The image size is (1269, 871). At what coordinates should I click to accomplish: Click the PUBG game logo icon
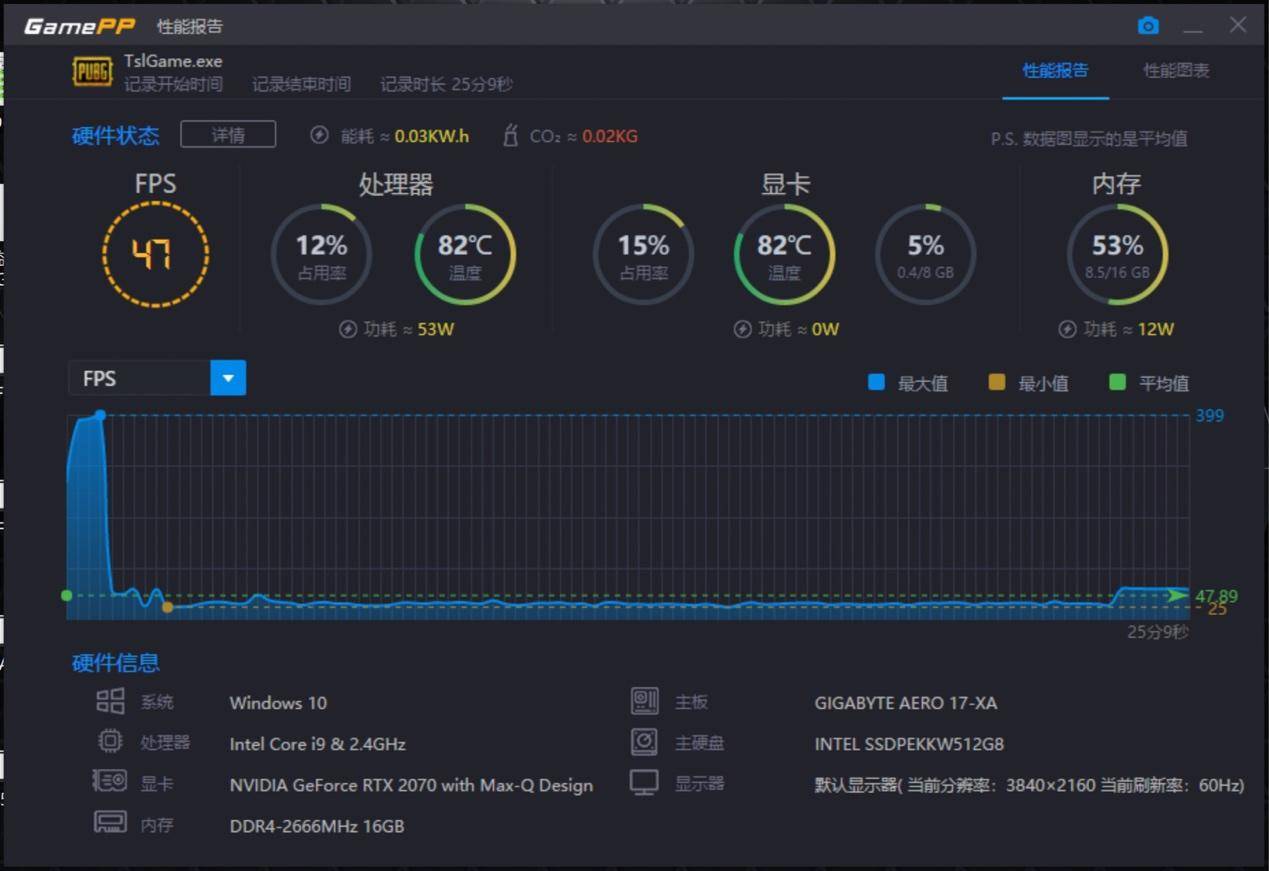point(92,72)
